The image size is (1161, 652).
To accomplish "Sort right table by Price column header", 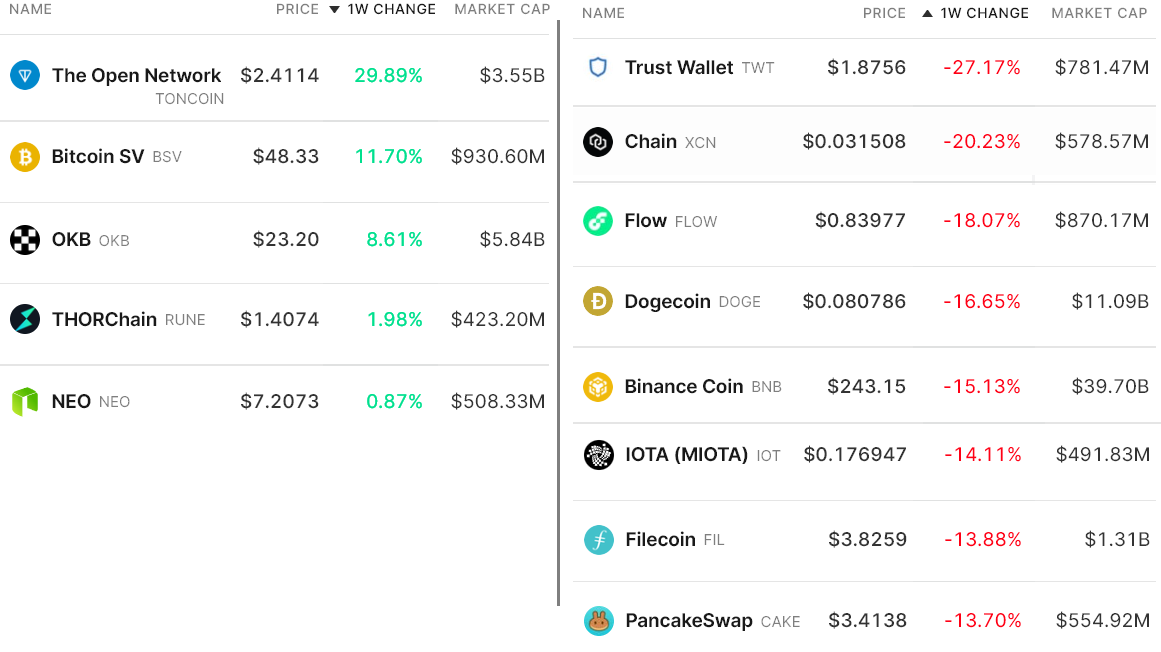I will [x=884, y=14].
